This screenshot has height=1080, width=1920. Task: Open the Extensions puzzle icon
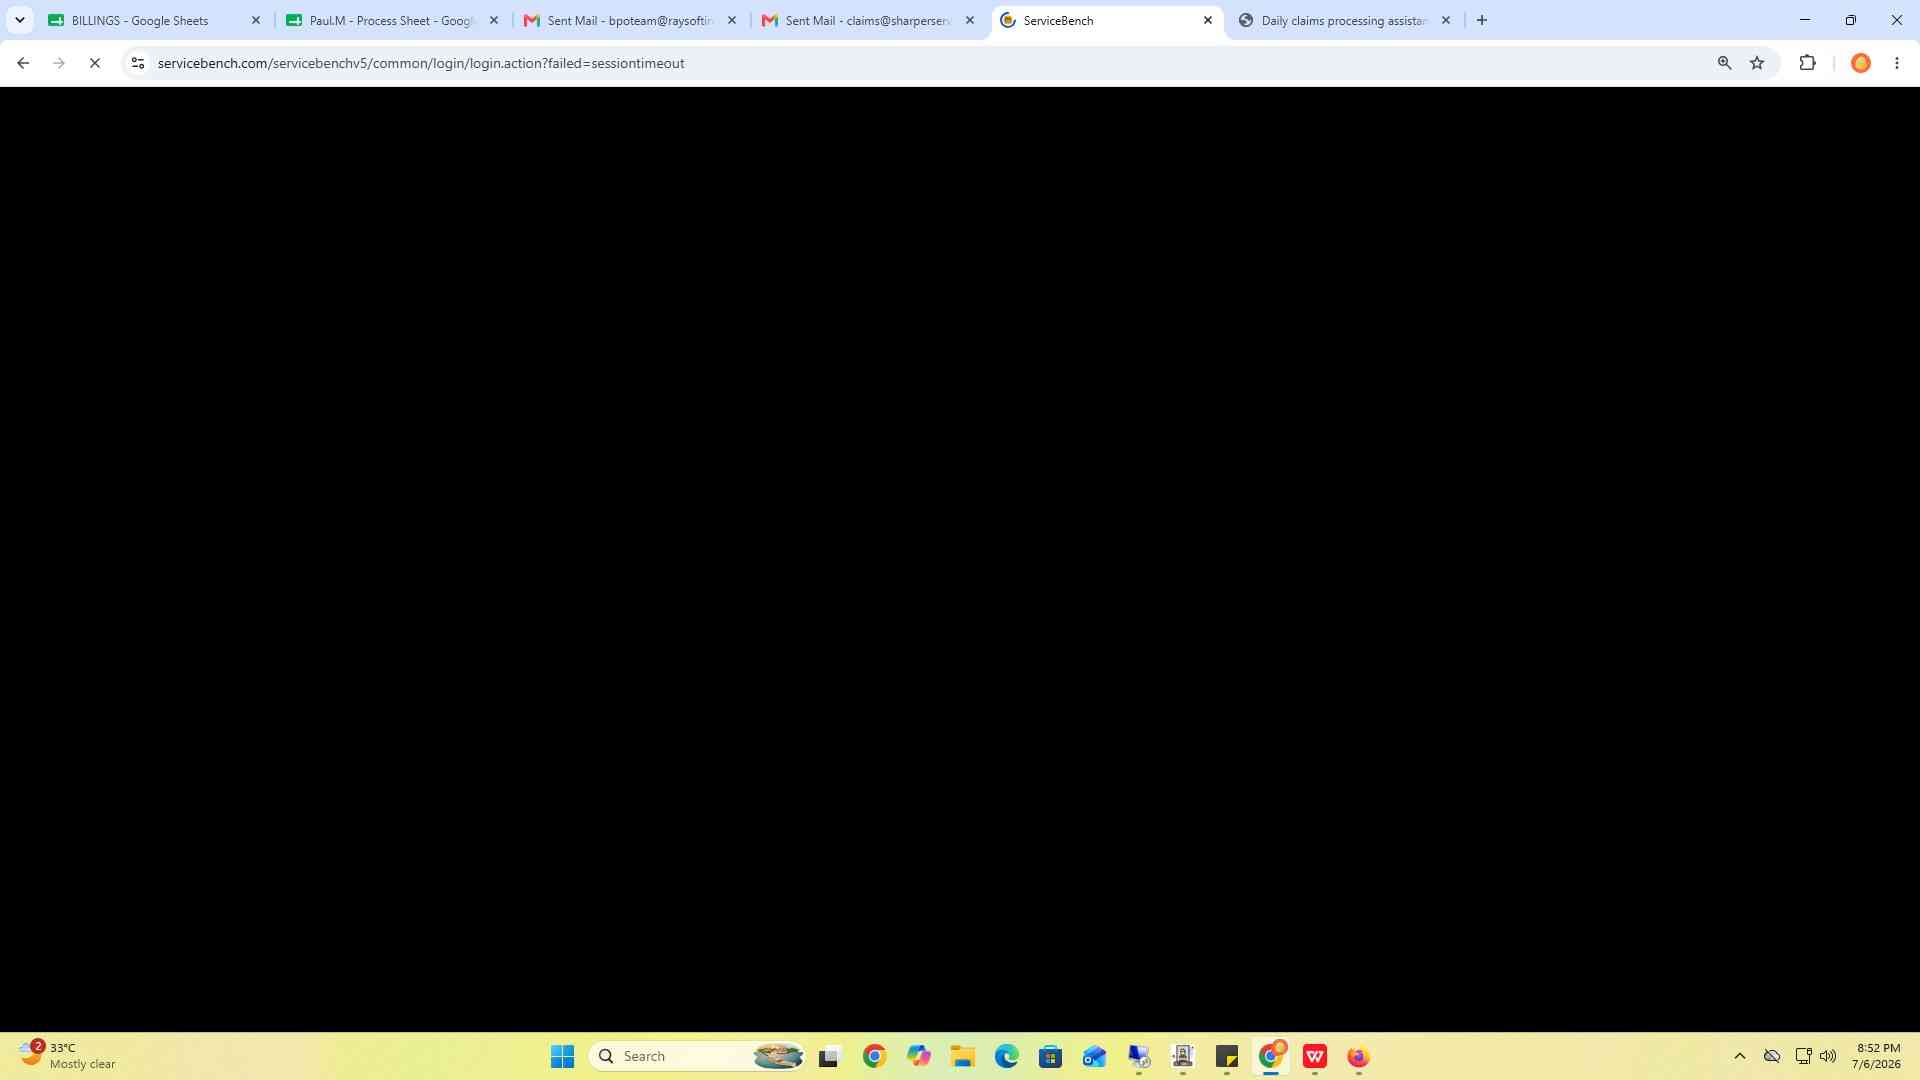click(1807, 63)
